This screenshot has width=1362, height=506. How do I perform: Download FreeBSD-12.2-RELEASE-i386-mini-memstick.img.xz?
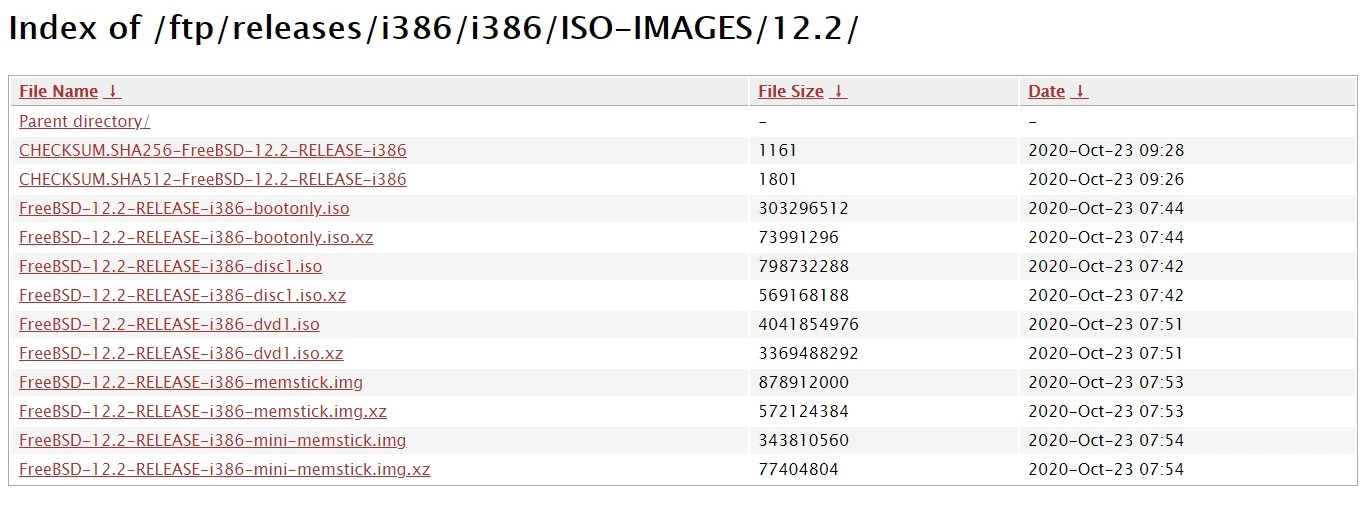pyautogui.click(x=225, y=469)
